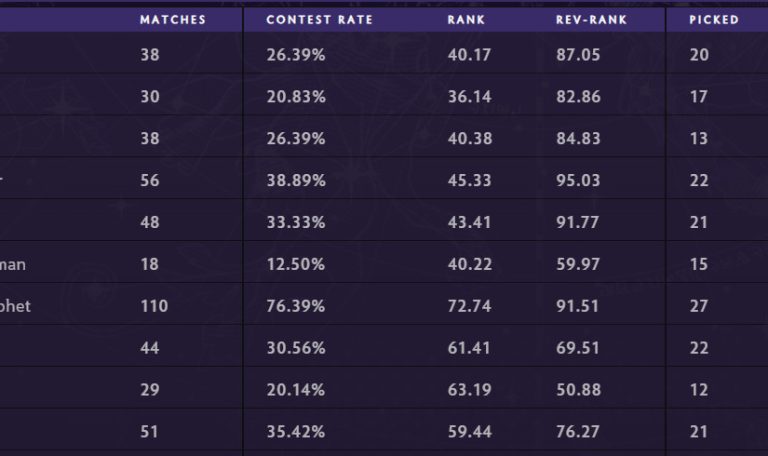The image size is (768, 456).
Task: Click the Rank column header
Action: point(467,20)
